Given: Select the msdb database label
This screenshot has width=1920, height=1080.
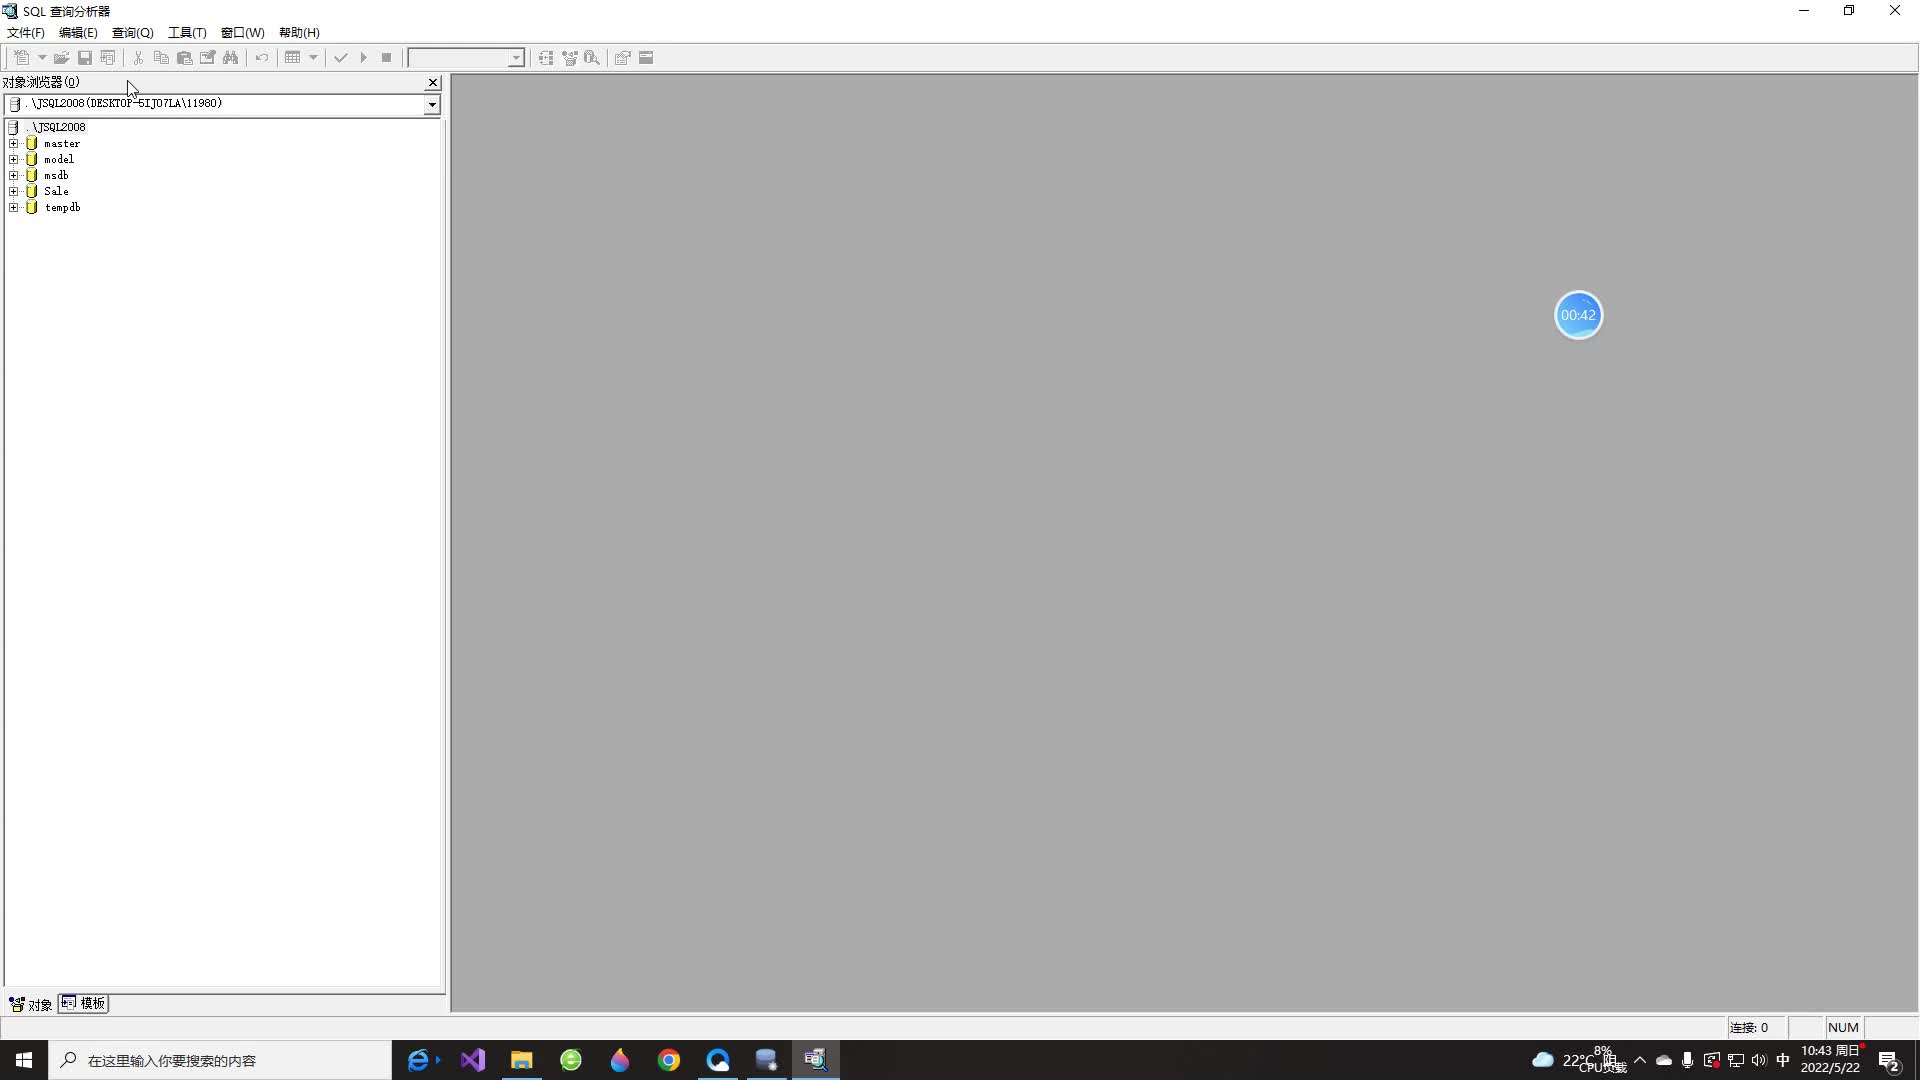Looking at the screenshot, I should pyautogui.click(x=56, y=175).
